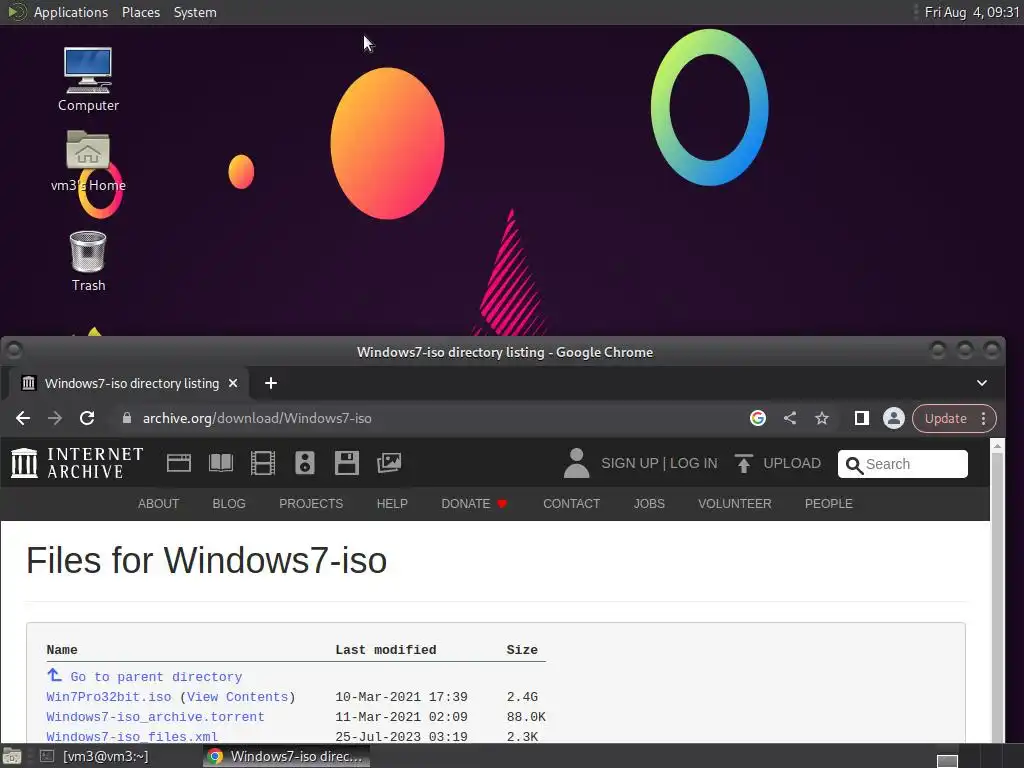Click the UPLOAD link
The image size is (1024, 768).
click(x=792, y=463)
